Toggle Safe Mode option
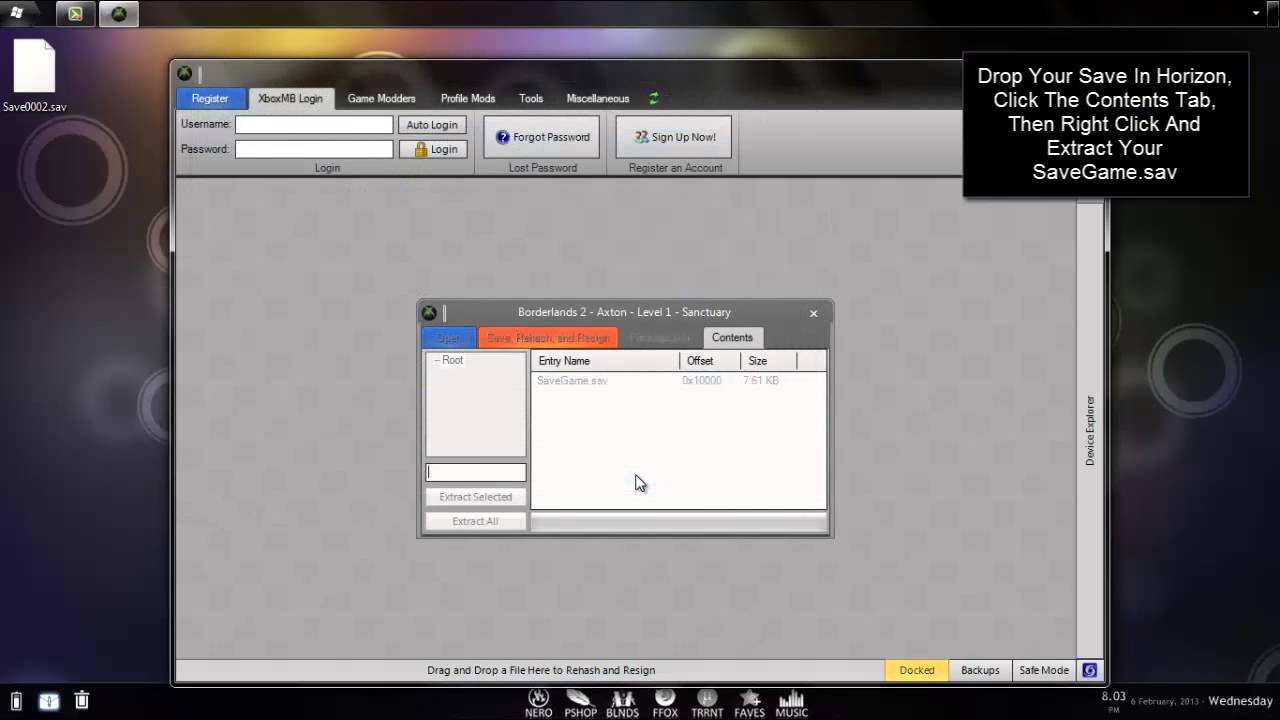The image size is (1280, 720). click(1044, 670)
